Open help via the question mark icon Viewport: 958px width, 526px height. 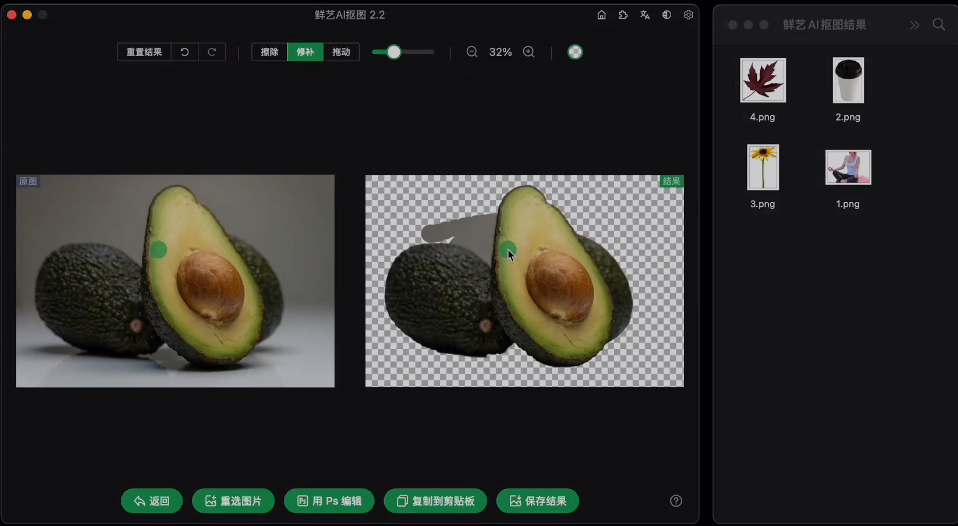tap(676, 500)
